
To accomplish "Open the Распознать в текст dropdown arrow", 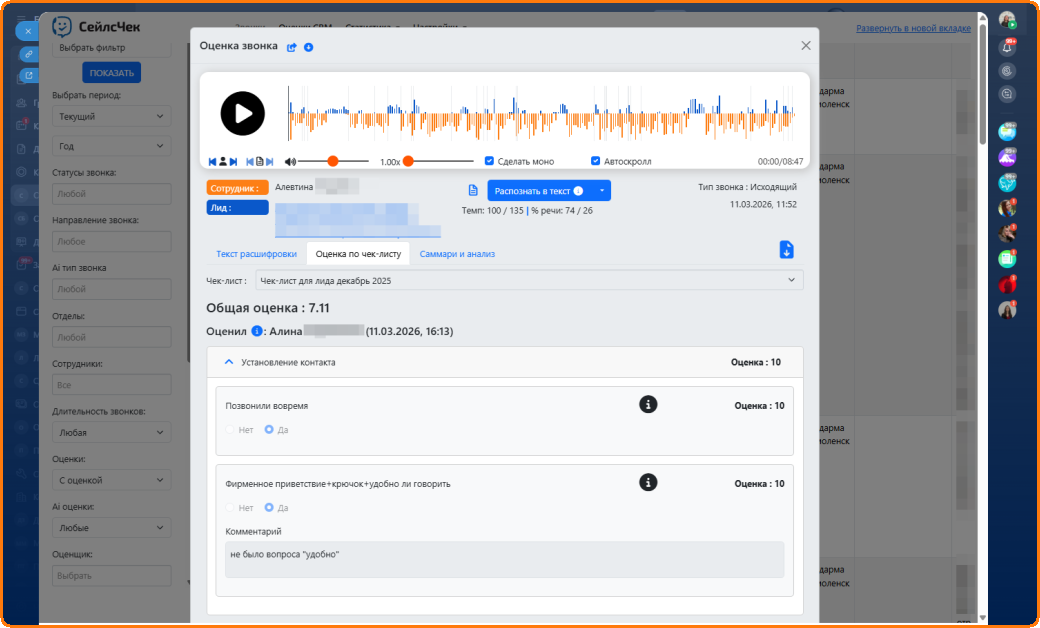I will pos(601,190).
